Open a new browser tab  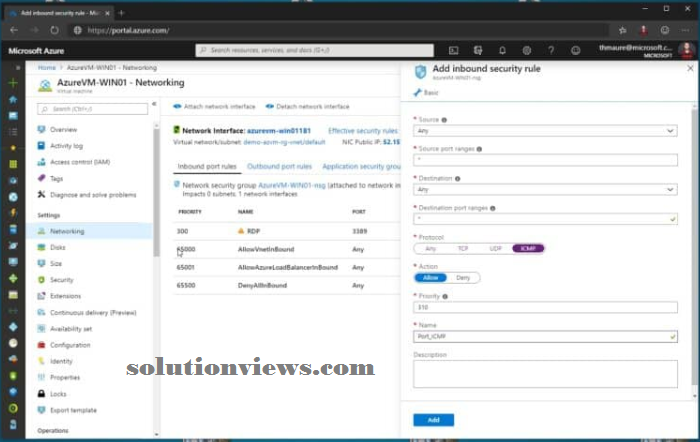(x=121, y=13)
